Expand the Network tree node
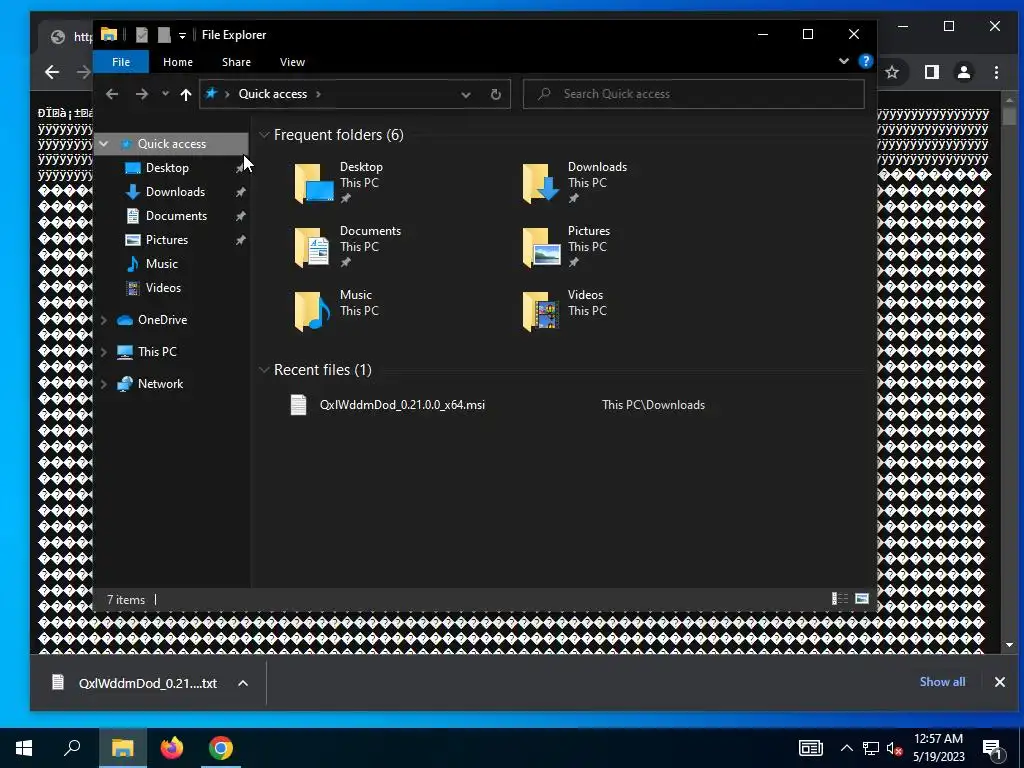 pyautogui.click(x=103, y=384)
